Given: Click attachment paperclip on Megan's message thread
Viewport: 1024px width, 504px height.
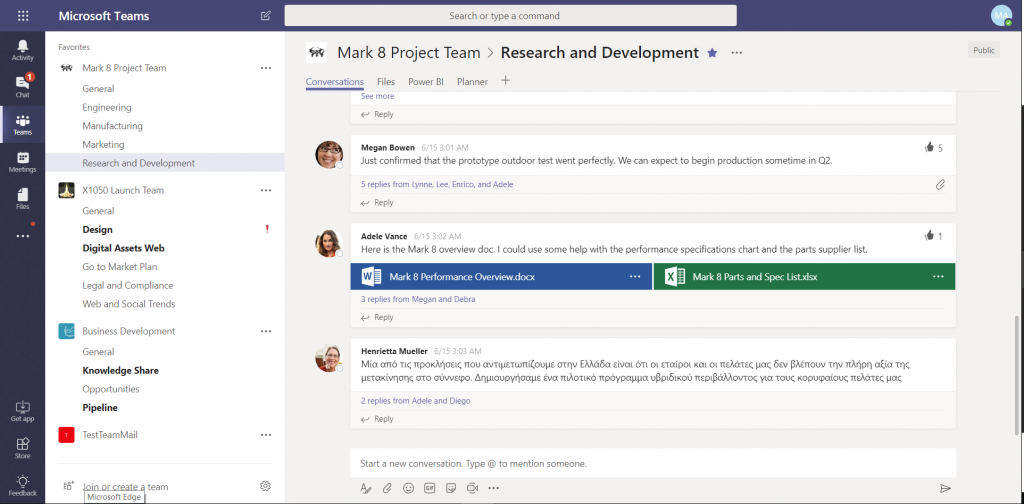Looking at the screenshot, I should [x=940, y=185].
